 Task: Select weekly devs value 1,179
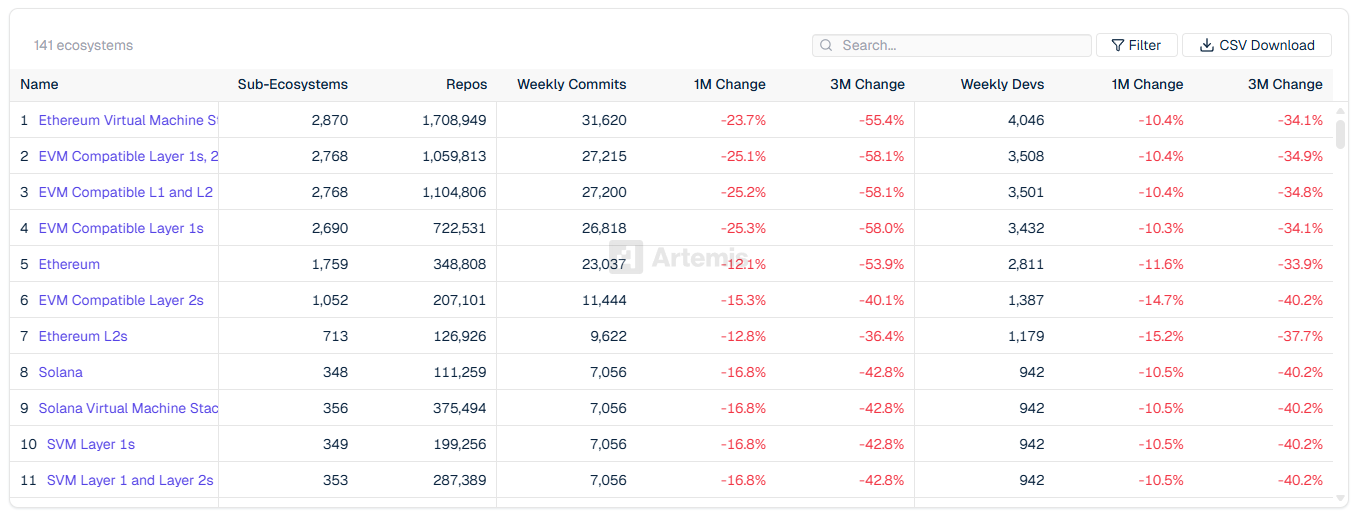click(1027, 336)
